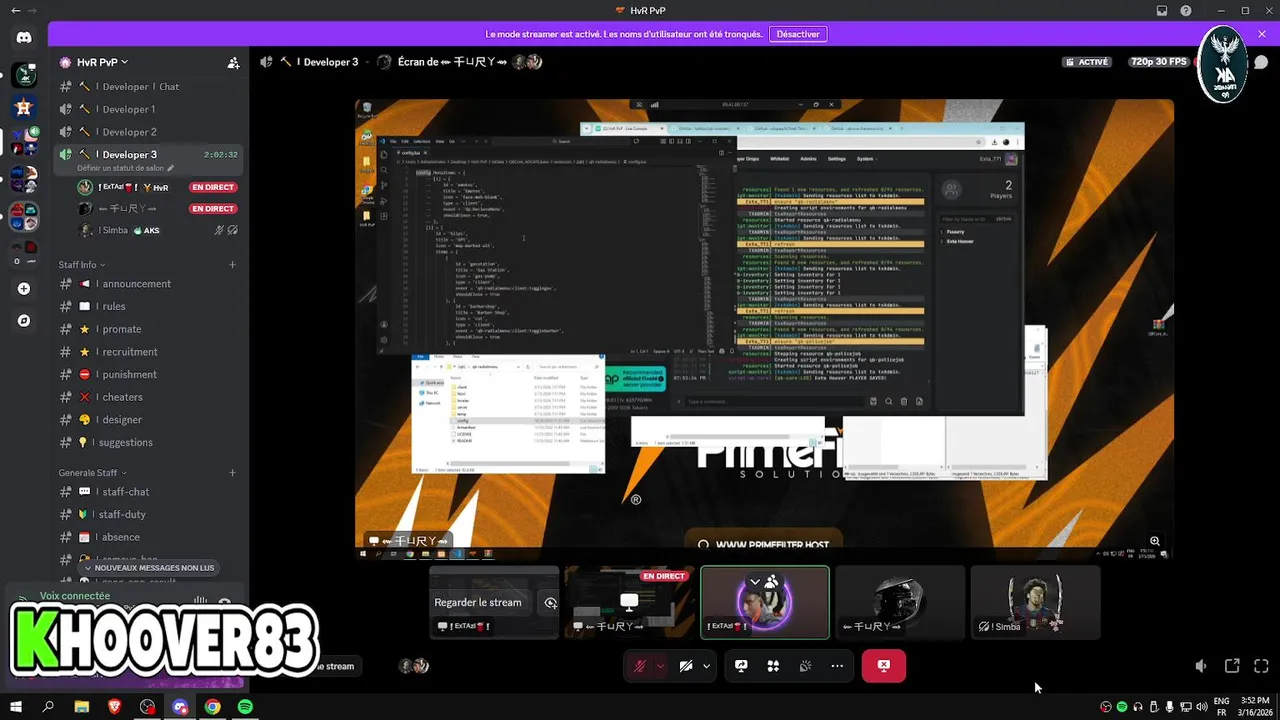Open the absence channel
The width and height of the screenshot is (1280, 720).
[x=148, y=537]
